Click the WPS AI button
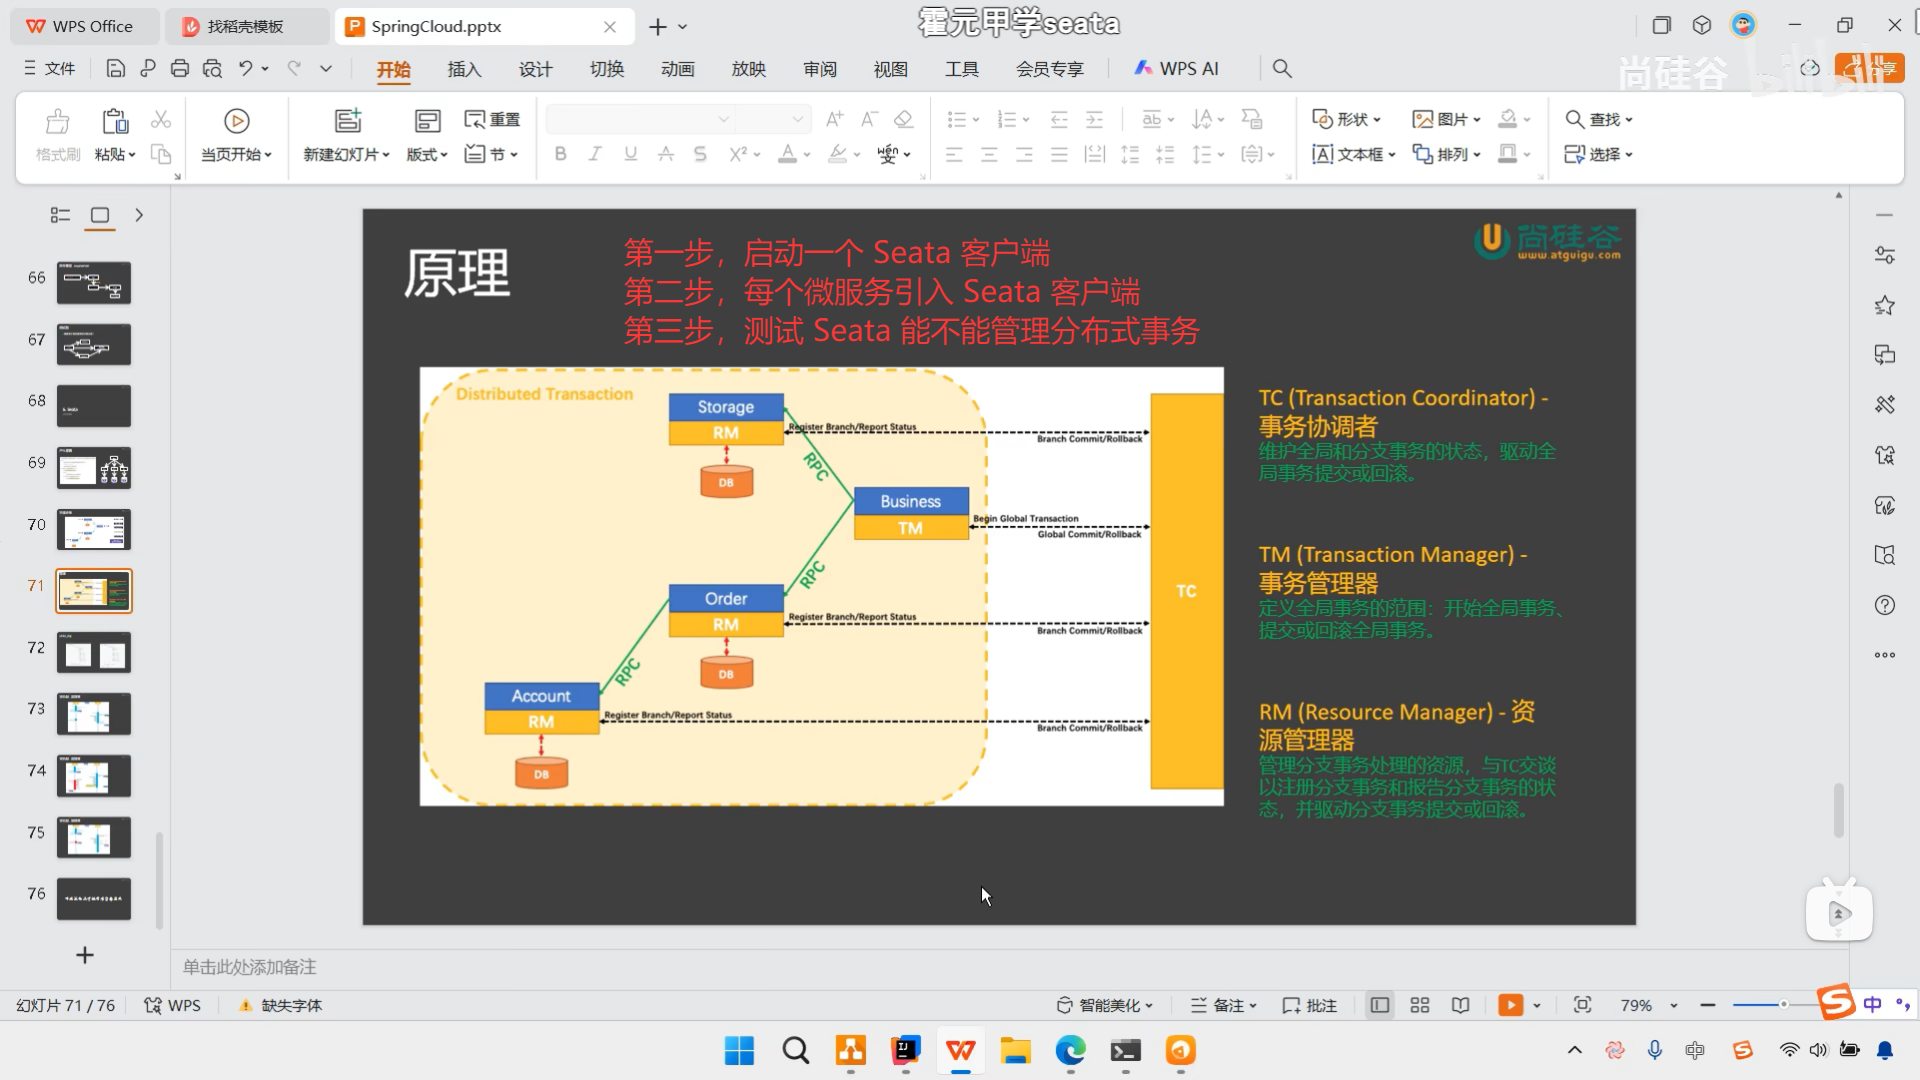 [x=1177, y=68]
